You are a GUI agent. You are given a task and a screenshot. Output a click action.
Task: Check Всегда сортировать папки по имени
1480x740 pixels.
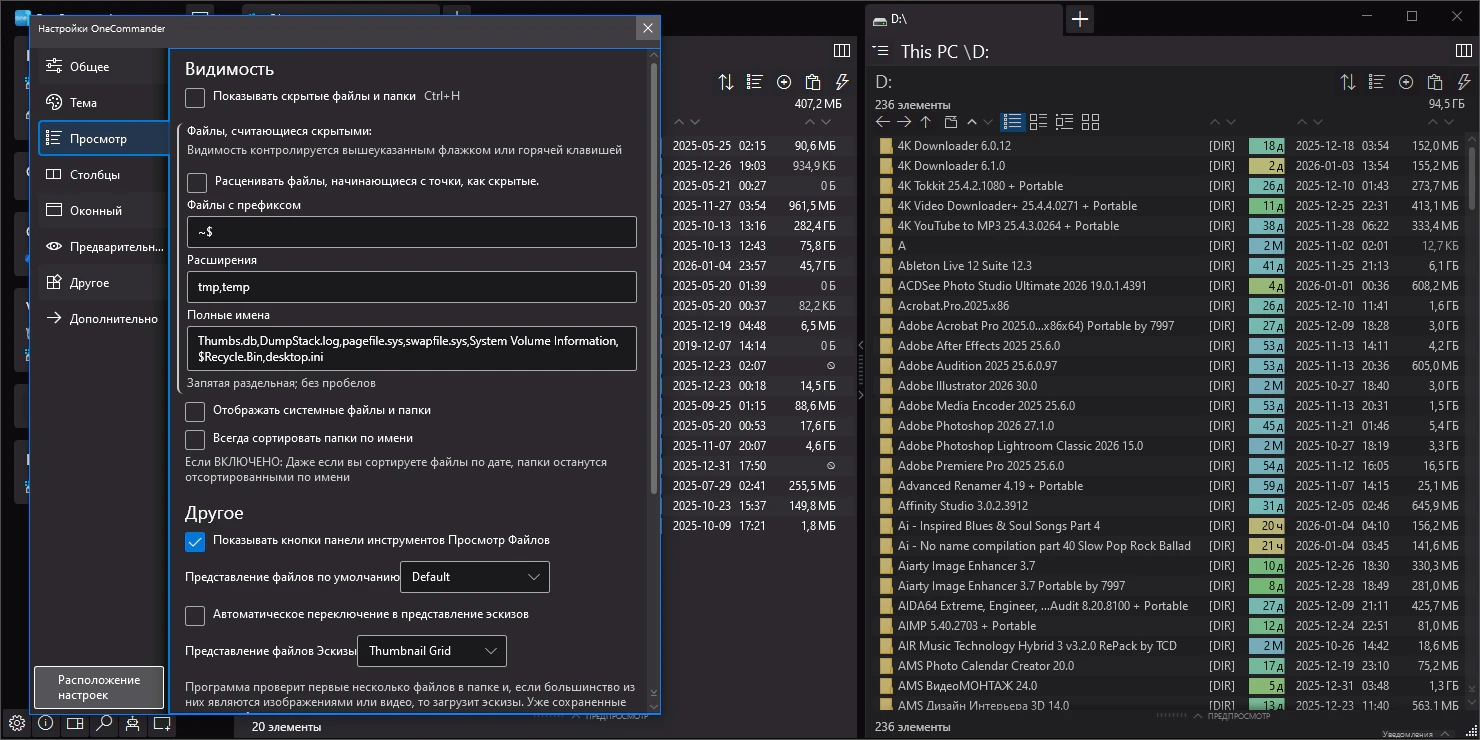(x=195, y=439)
